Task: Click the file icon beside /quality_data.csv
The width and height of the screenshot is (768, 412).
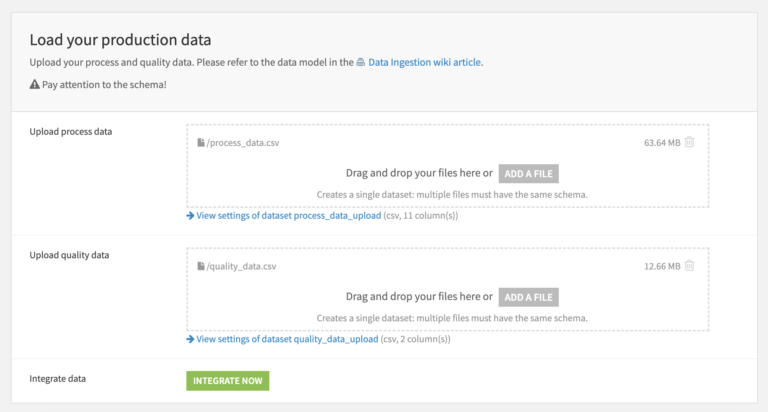Action: (x=201, y=266)
